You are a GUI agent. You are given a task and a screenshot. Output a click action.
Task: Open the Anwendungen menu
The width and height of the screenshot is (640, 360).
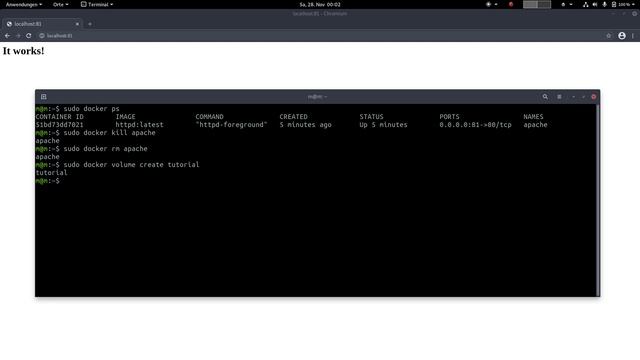(x=24, y=4)
